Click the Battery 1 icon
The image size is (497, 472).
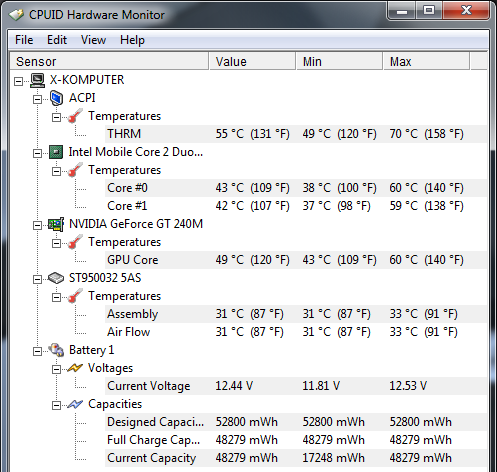(x=56, y=350)
